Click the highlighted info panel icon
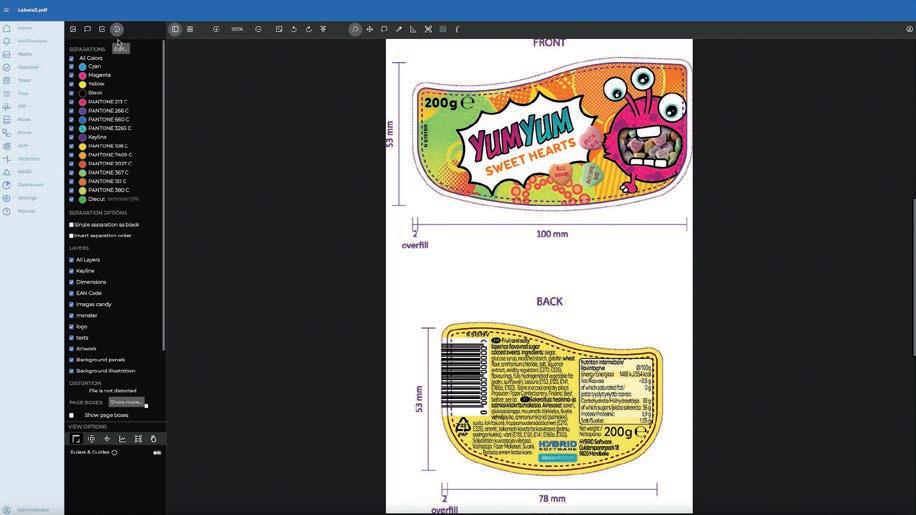This screenshot has width=916, height=515. (117, 29)
